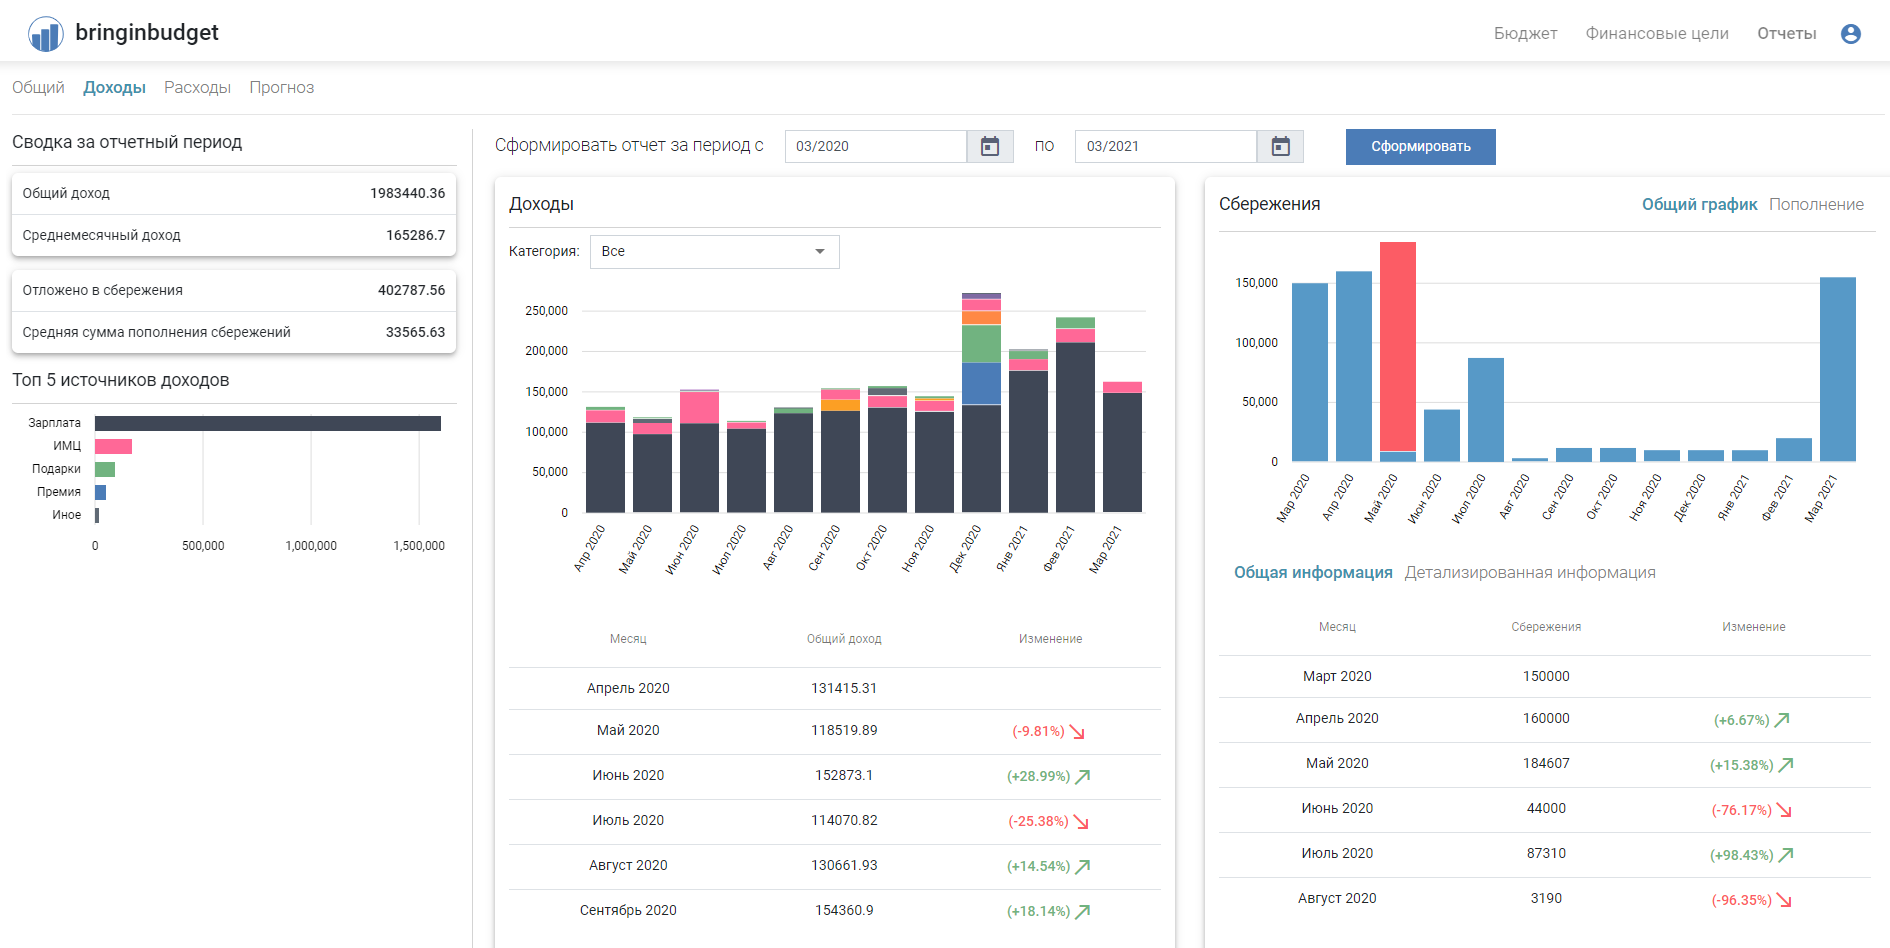
Task: Click the down arrow icon for May 2020 income
Action: click(x=1077, y=732)
